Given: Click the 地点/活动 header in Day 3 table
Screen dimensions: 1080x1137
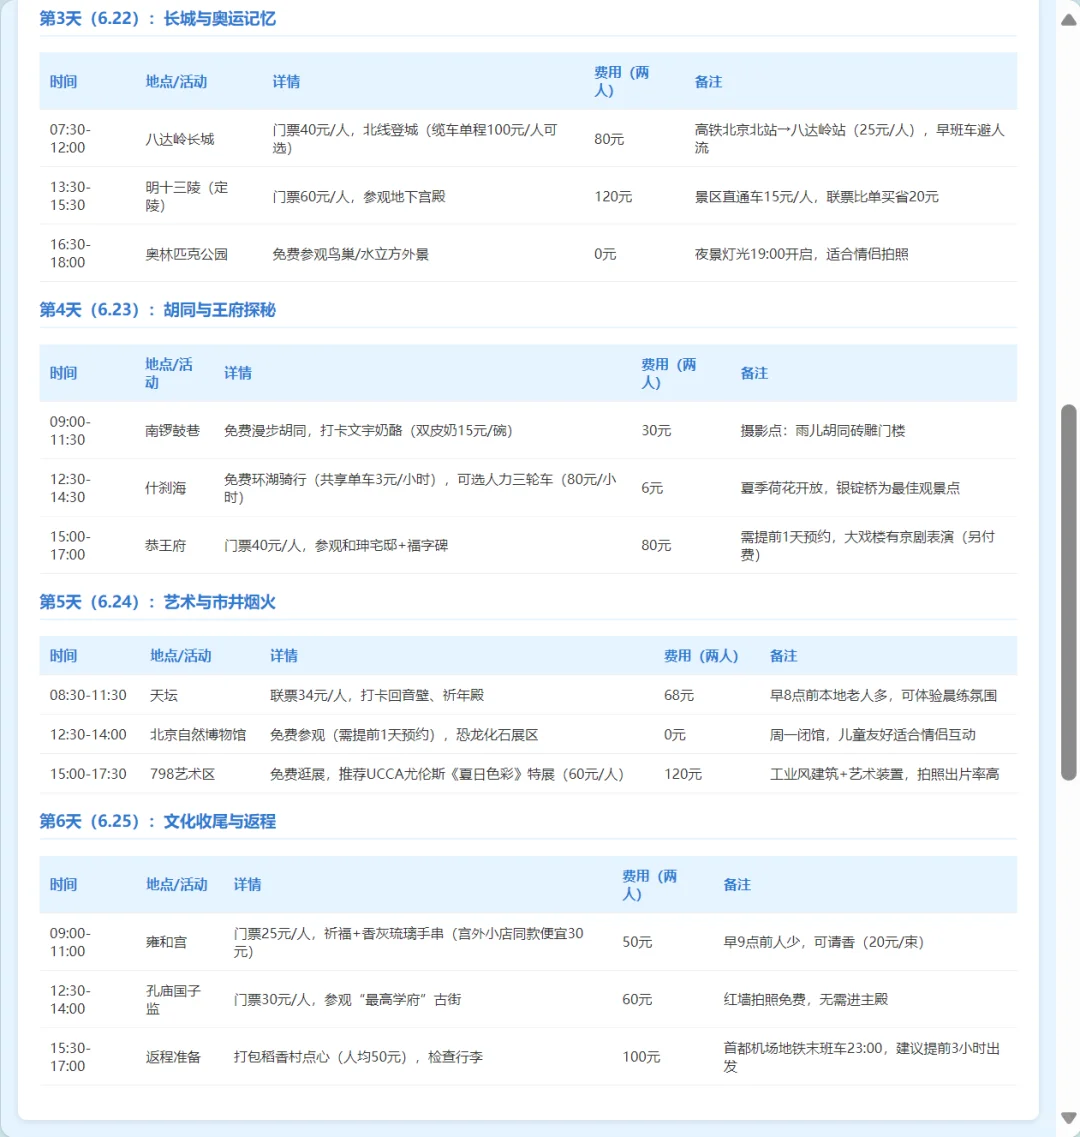Looking at the screenshot, I should [x=176, y=81].
